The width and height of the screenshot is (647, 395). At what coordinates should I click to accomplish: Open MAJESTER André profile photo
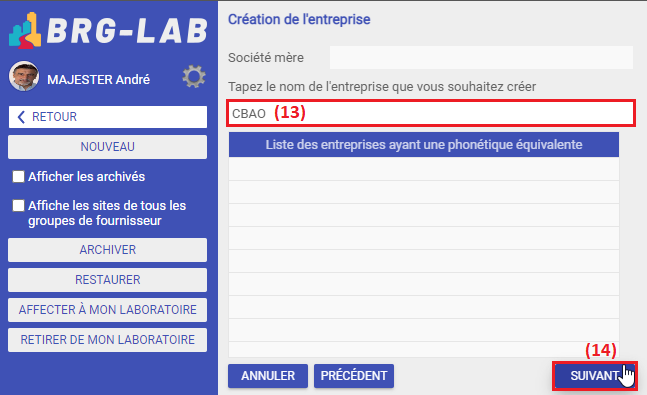[x=24, y=76]
